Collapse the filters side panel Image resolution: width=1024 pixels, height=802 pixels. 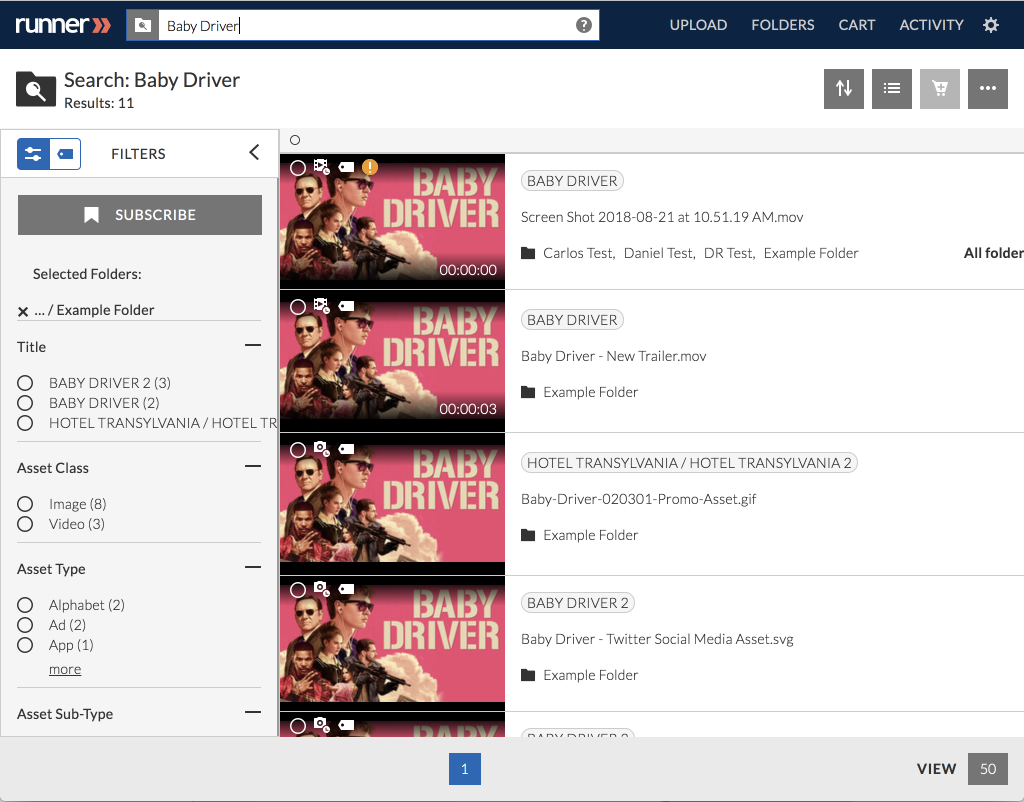[x=254, y=152]
